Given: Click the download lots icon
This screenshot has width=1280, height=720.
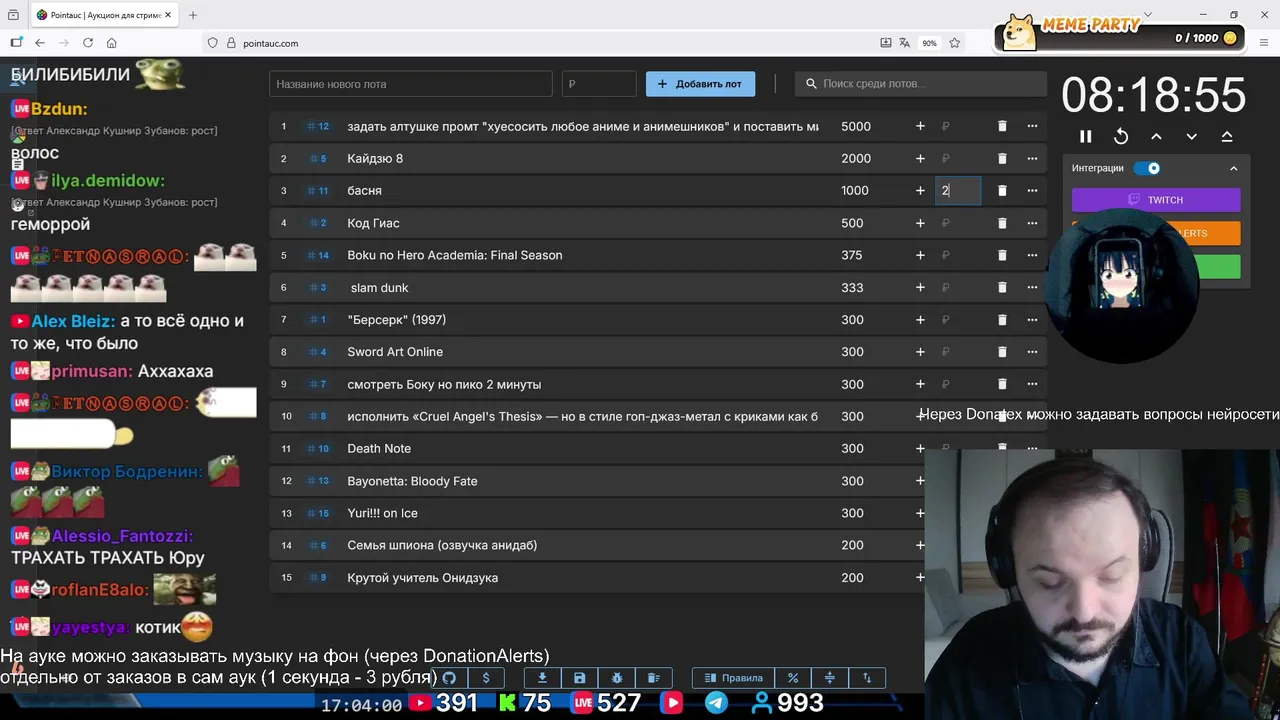Looking at the screenshot, I should pyautogui.click(x=542, y=678).
